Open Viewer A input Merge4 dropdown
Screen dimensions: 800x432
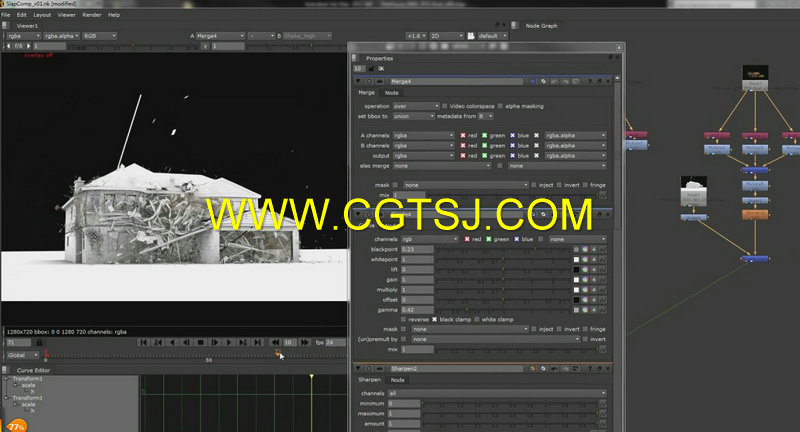tap(220, 36)
